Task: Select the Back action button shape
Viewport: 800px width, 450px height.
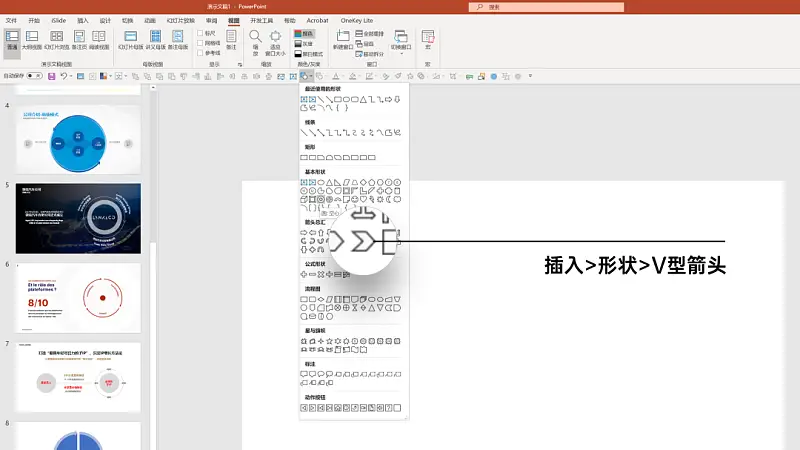Action: click(x=304, y=408)
